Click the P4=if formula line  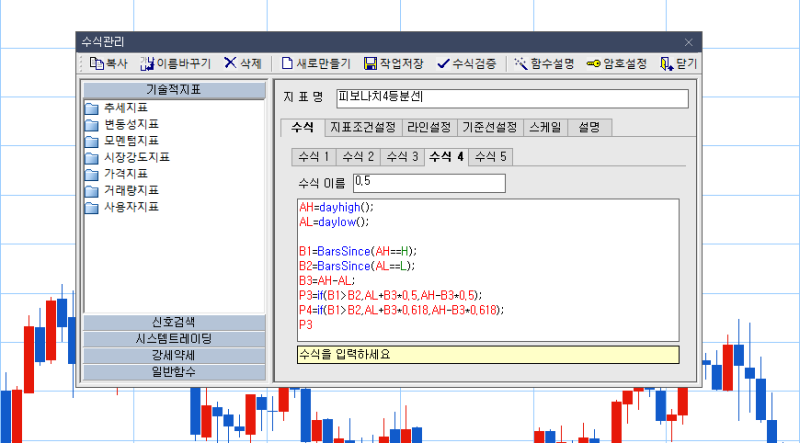(x=402, y=310)
